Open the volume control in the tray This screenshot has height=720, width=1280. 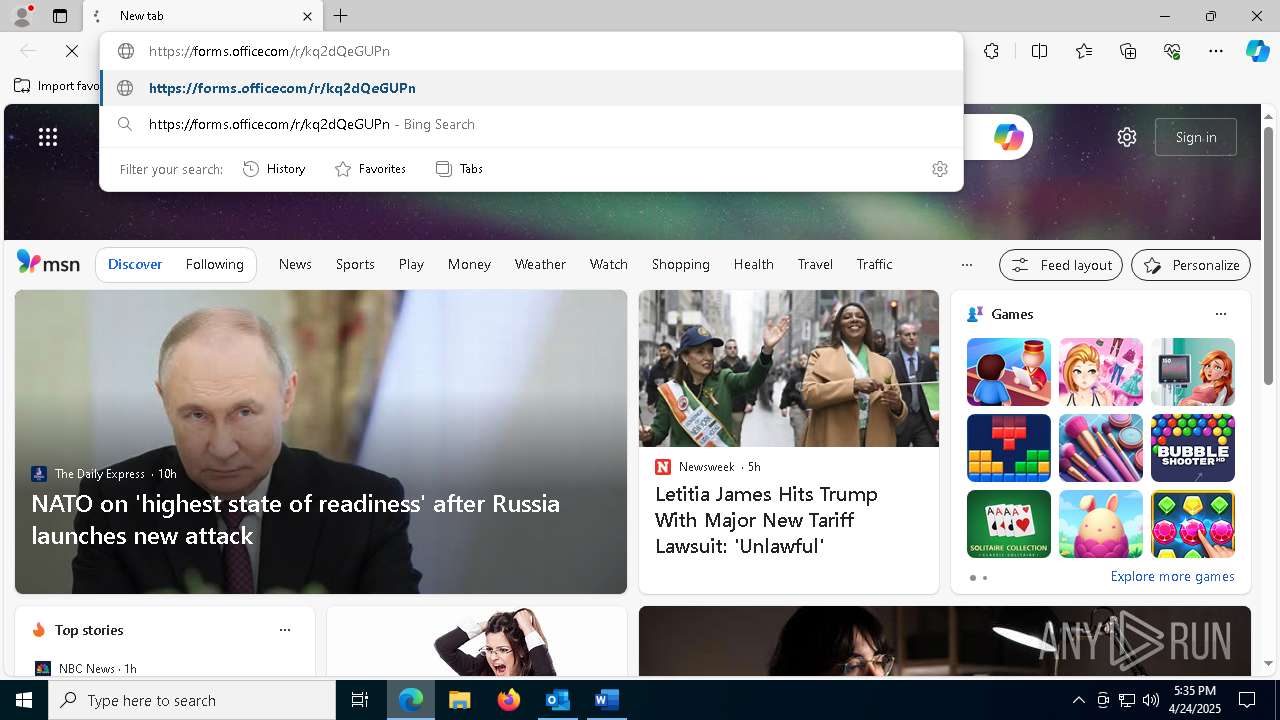click(x=1151, y=700)
